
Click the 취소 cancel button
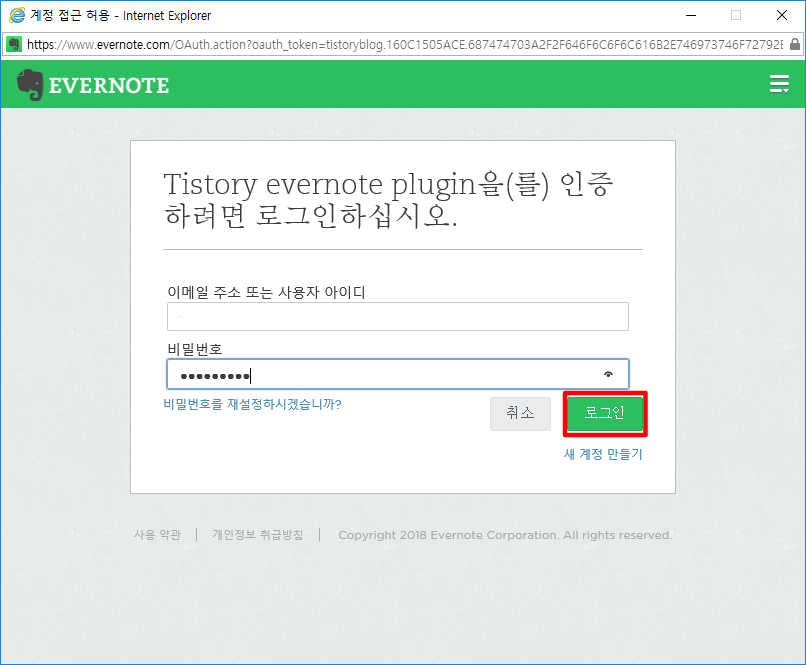[x=520, y=413]
